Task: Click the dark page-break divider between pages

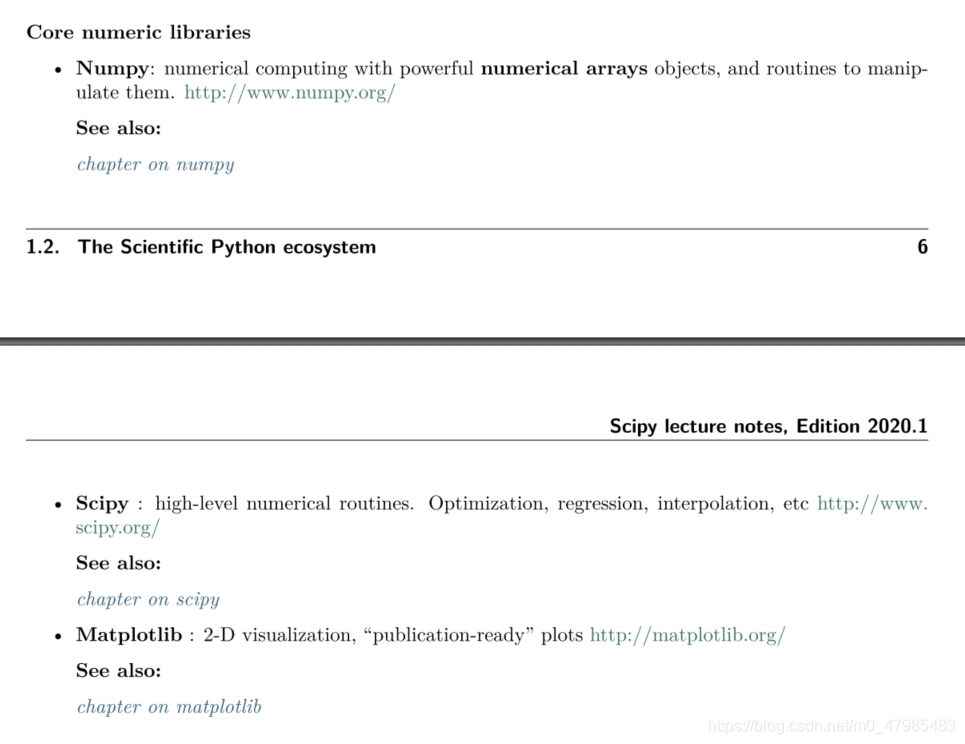Action: 482,342
